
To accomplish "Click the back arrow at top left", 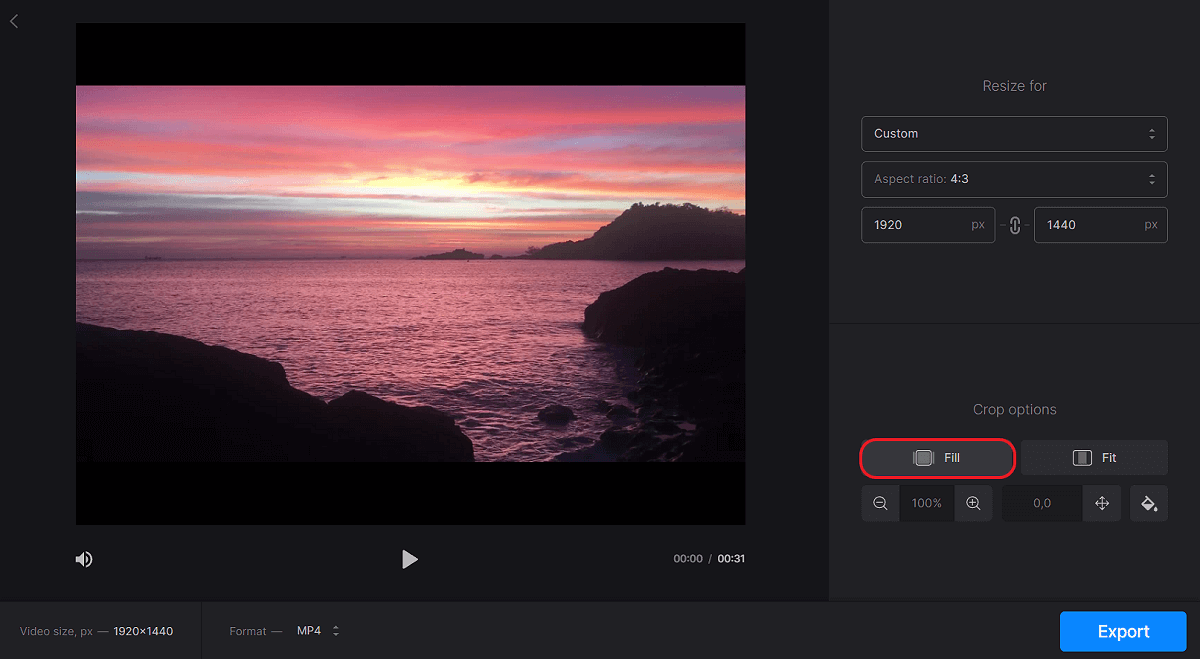I will coord(14,20).
